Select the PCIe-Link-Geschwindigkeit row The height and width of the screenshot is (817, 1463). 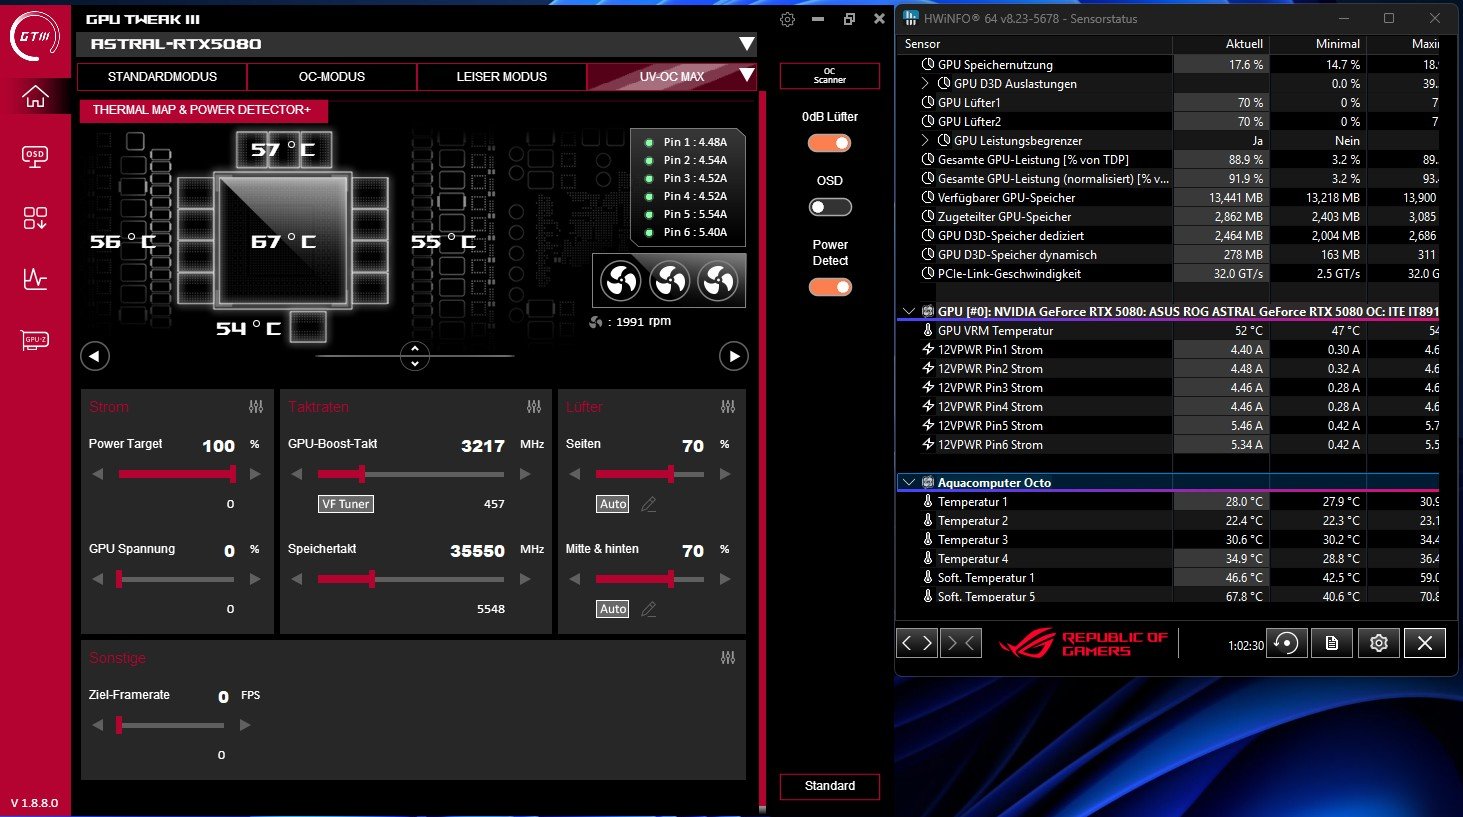(1170, 274)
